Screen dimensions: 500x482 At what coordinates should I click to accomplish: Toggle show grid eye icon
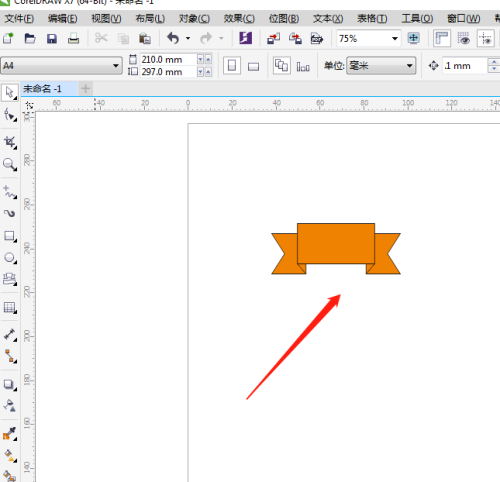pyautogui.click(x=463, y=39)
